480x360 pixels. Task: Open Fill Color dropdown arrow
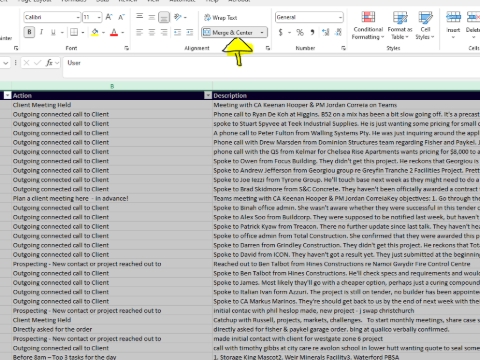pos(103,33)
